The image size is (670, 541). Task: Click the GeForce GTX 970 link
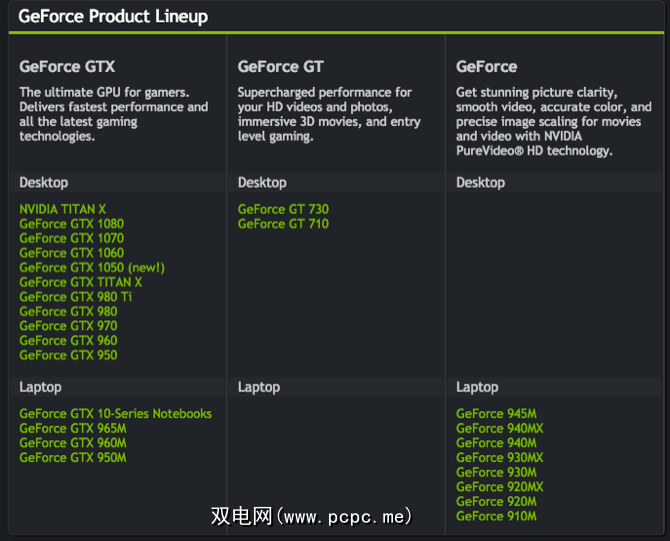tap(68, 326)
